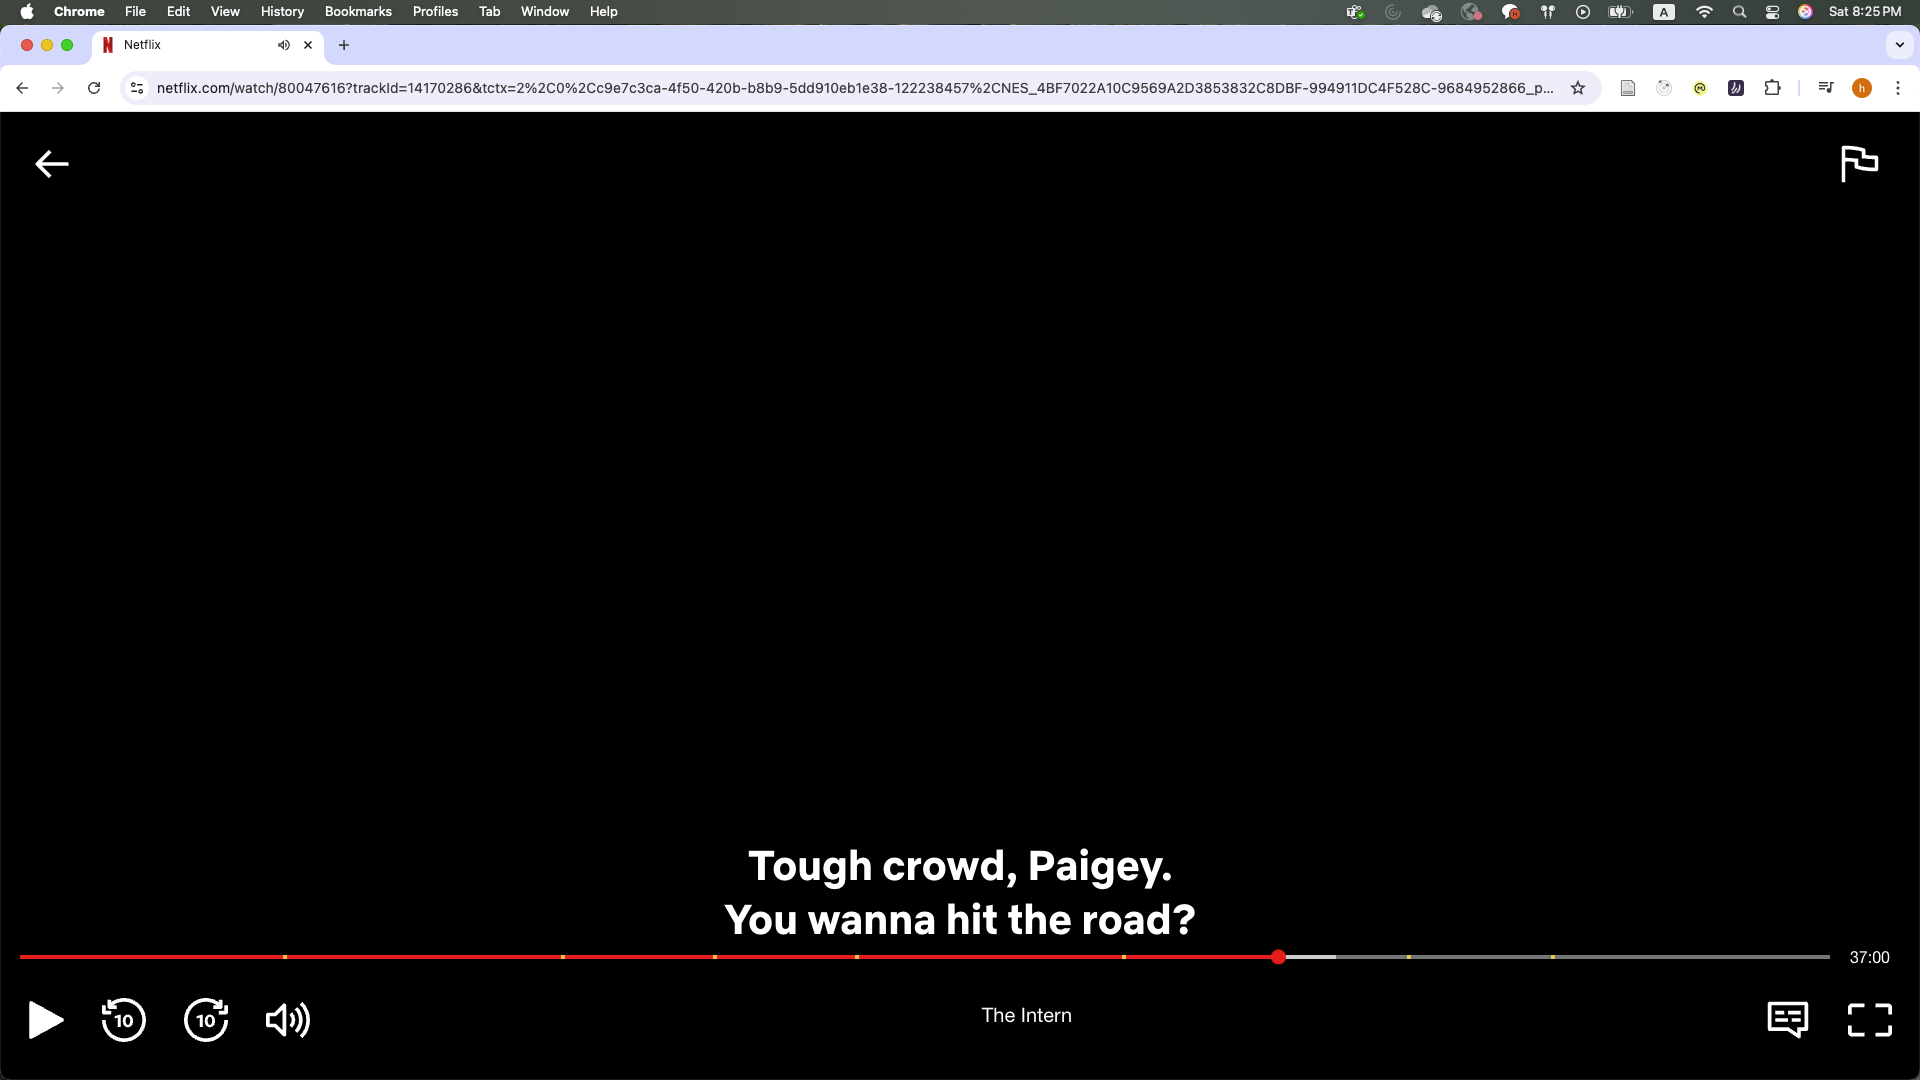Screen dimensions: 1920x1080
Task: Bookmark page with star icon
Action: coord(1578,88)
